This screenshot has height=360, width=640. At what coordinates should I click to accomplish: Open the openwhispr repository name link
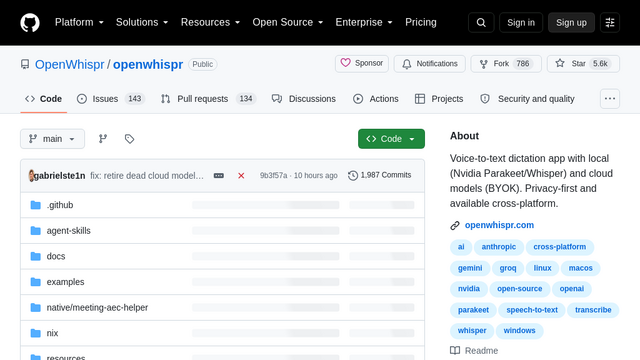tap(148, 64)
